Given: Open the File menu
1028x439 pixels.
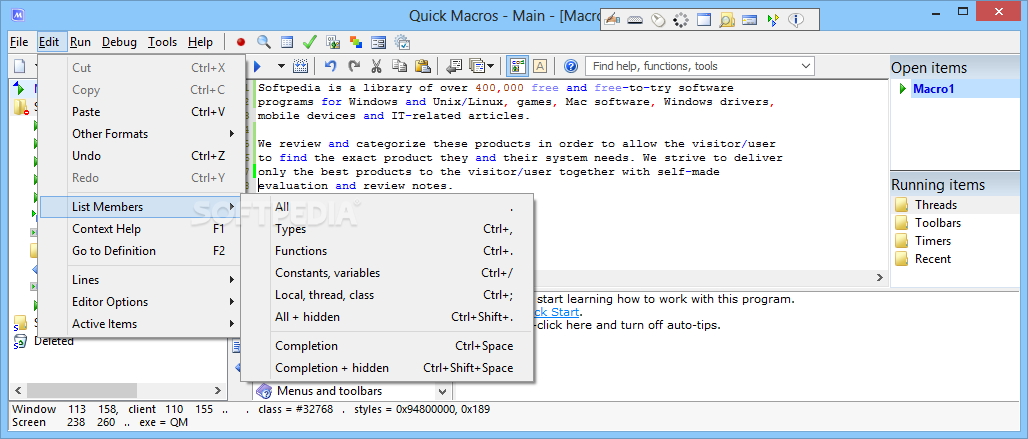Looking at the screenshot, I should coord(19,42).
